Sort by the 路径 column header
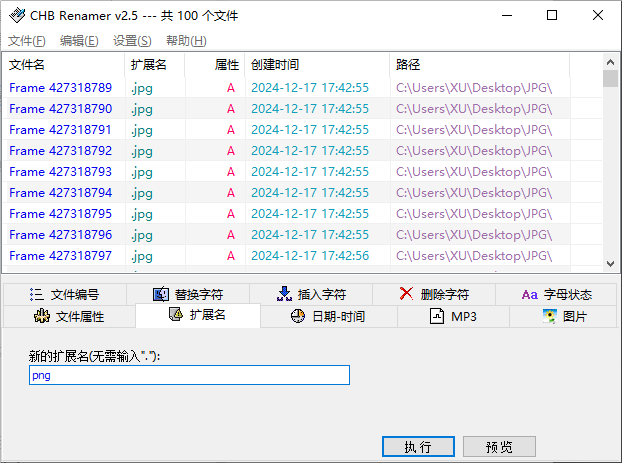The image size is (622, 463). pos(480,65)
